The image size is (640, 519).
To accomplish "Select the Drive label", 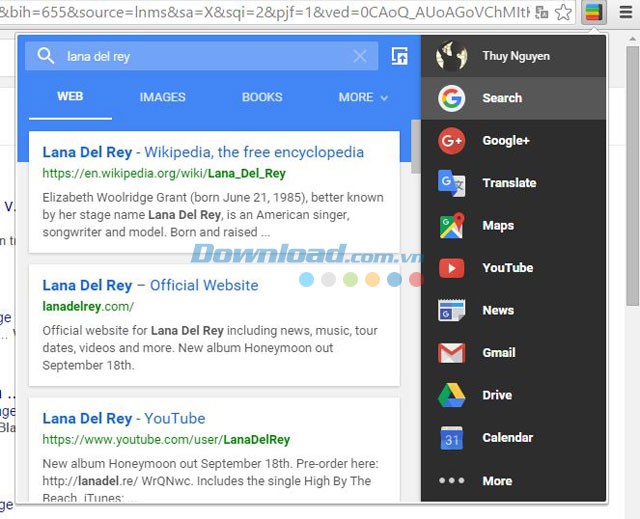I will tap(497, 395).
